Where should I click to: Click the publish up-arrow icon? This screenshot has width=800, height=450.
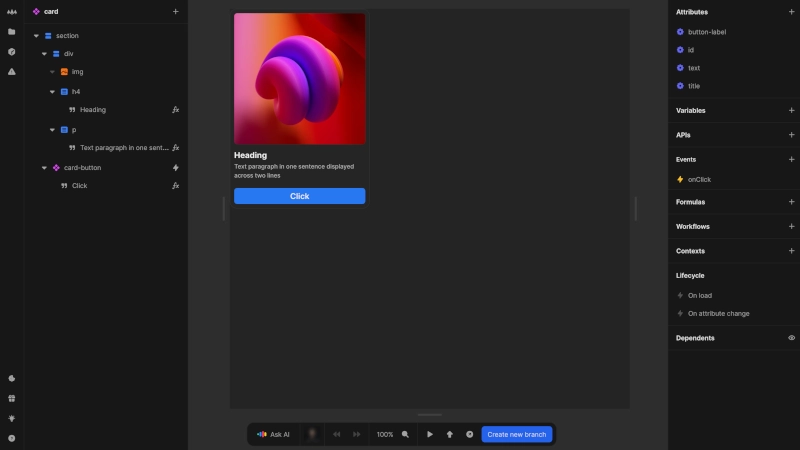449,434
